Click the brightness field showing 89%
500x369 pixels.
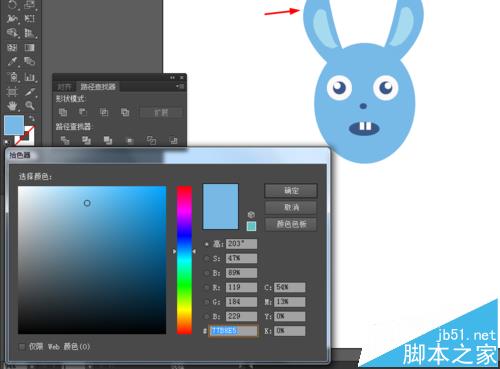241,273
